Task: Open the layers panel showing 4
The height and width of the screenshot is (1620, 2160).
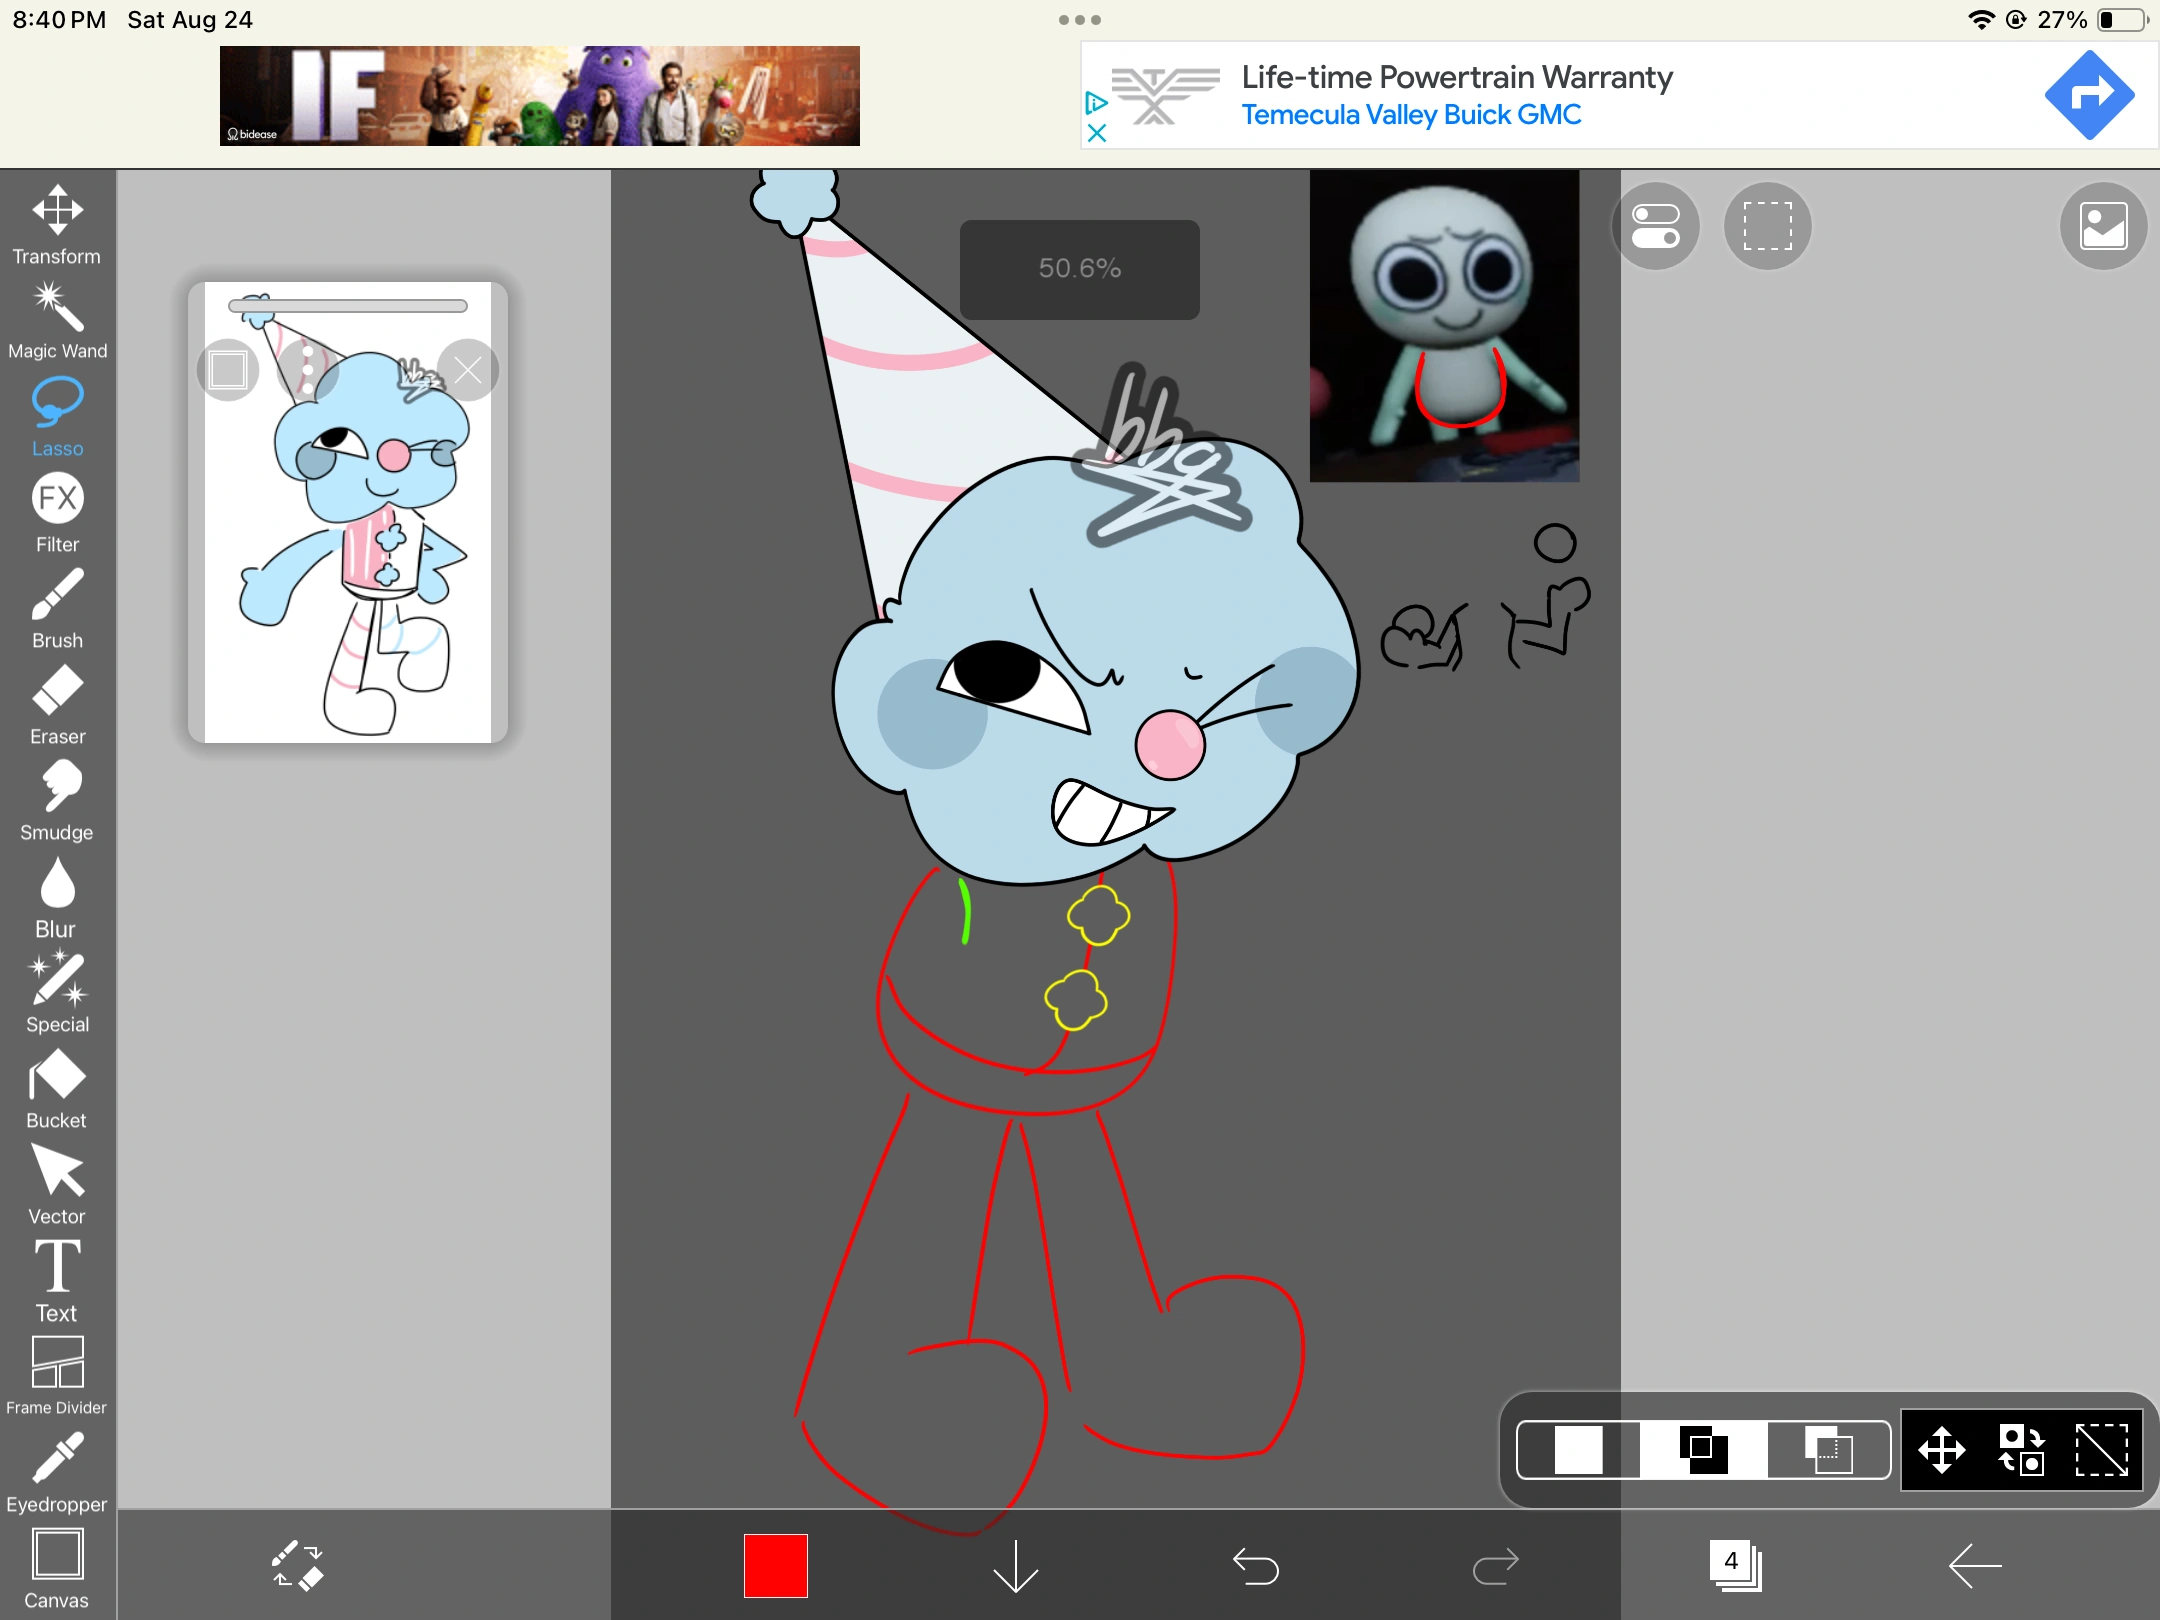Action: 1734,1565
